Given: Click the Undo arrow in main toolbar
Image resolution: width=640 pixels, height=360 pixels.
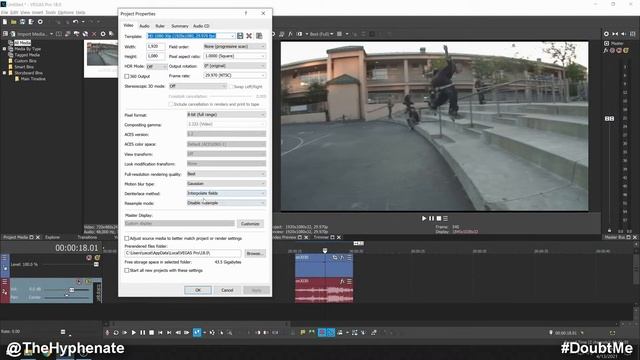Looking at the screenshot, I should tap(75, 22).
